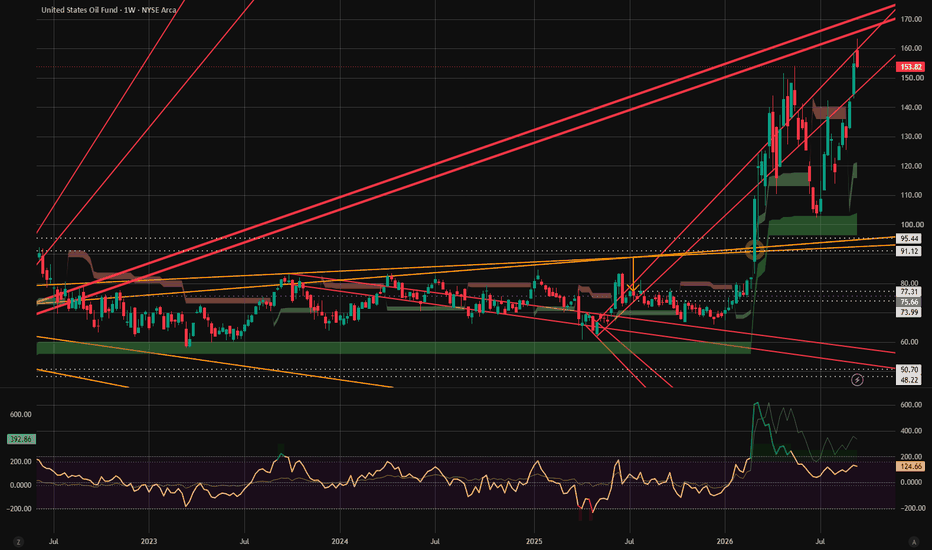Click the United States Oil Fund chart title
932x550 pixels.
(109, 10)
